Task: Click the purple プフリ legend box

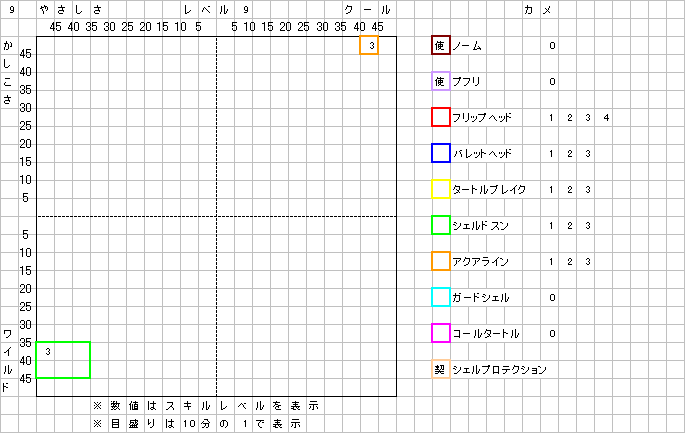Action: [x=441, y=81]
